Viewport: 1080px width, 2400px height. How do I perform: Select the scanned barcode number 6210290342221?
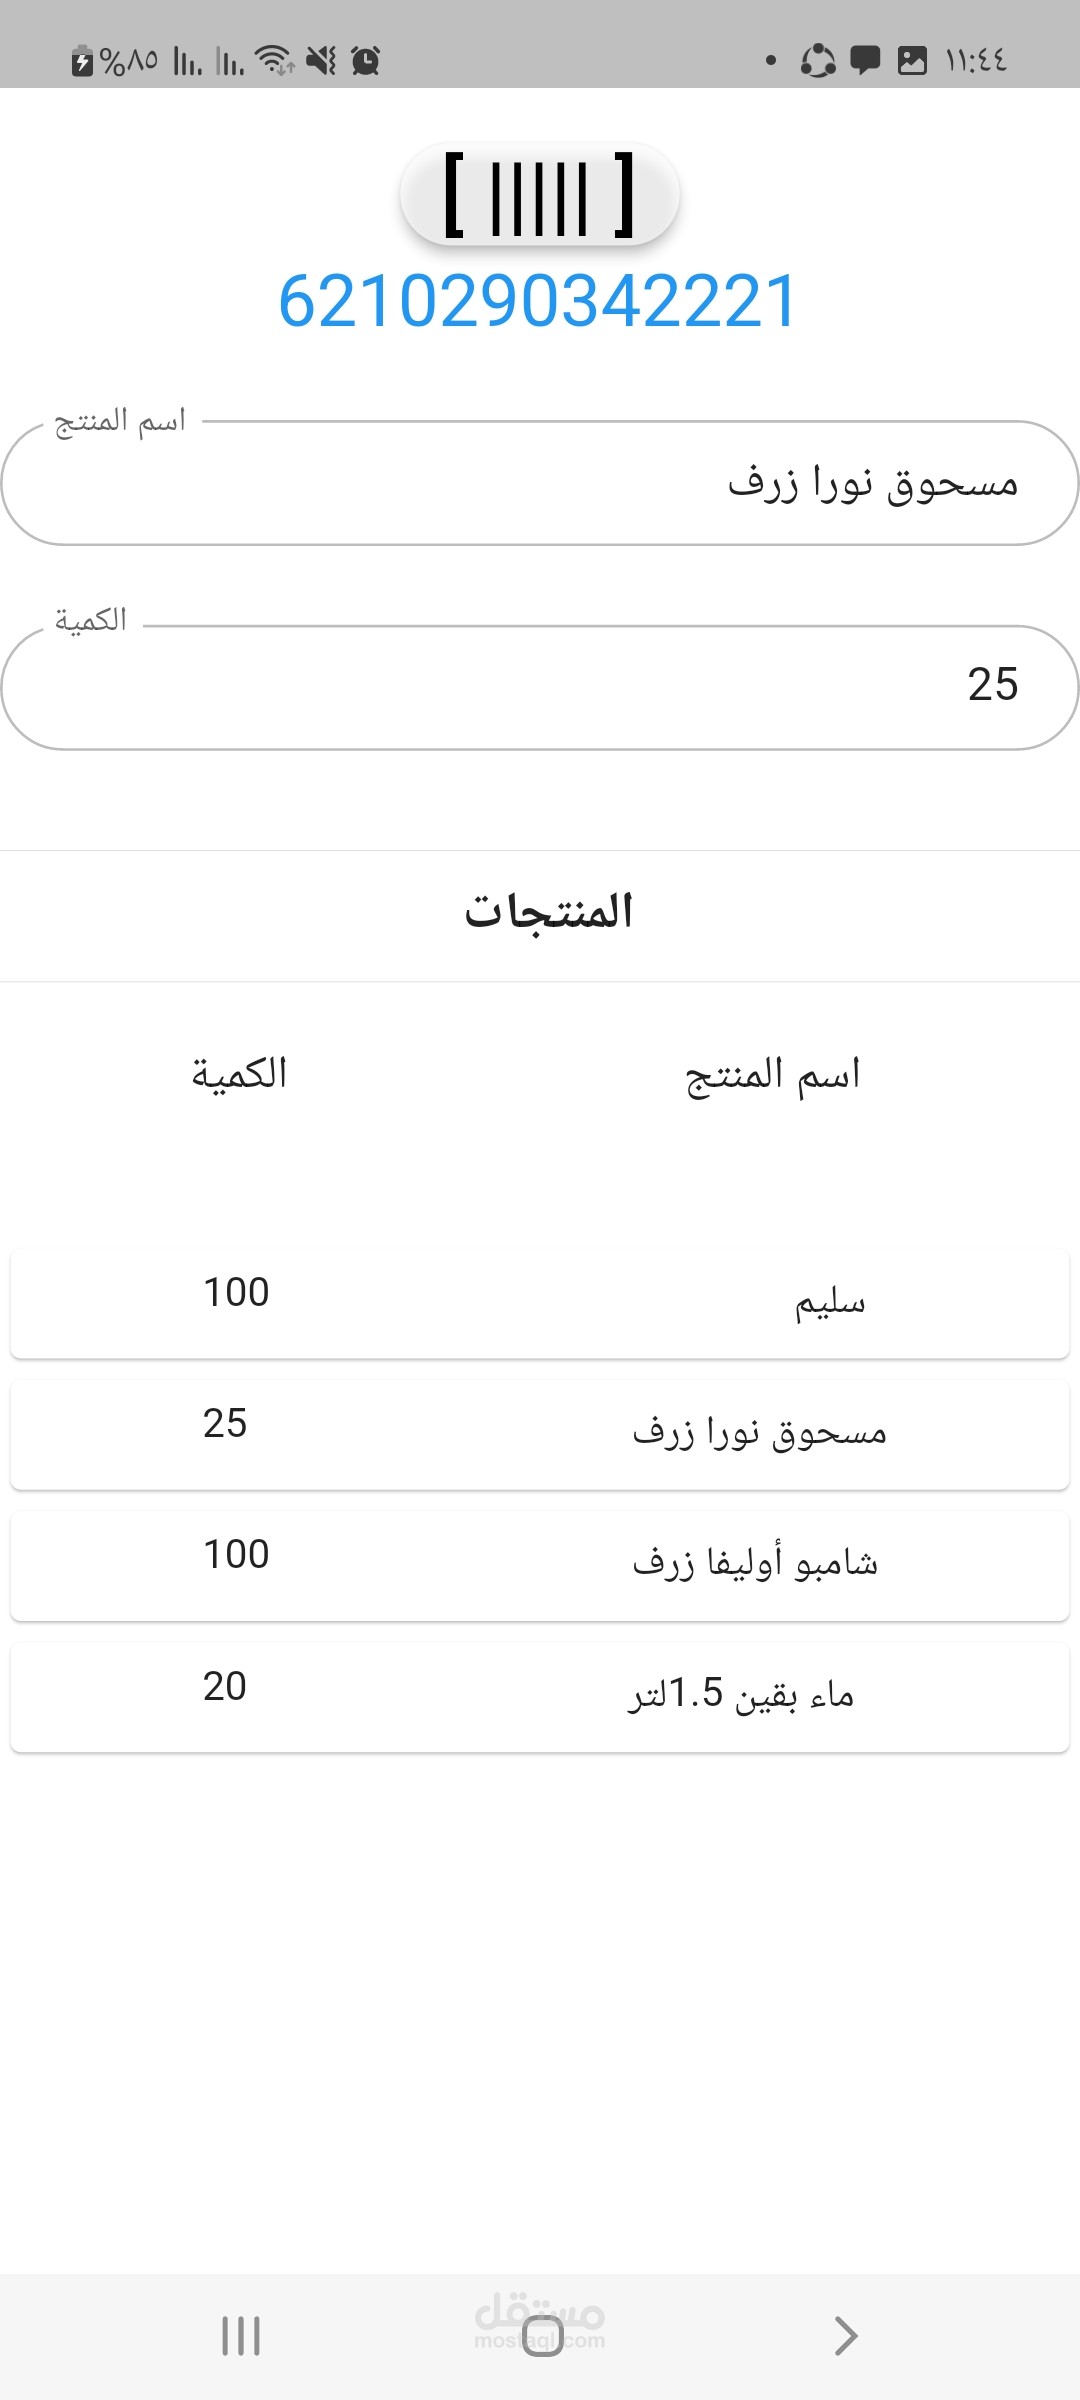click(538, 301)
